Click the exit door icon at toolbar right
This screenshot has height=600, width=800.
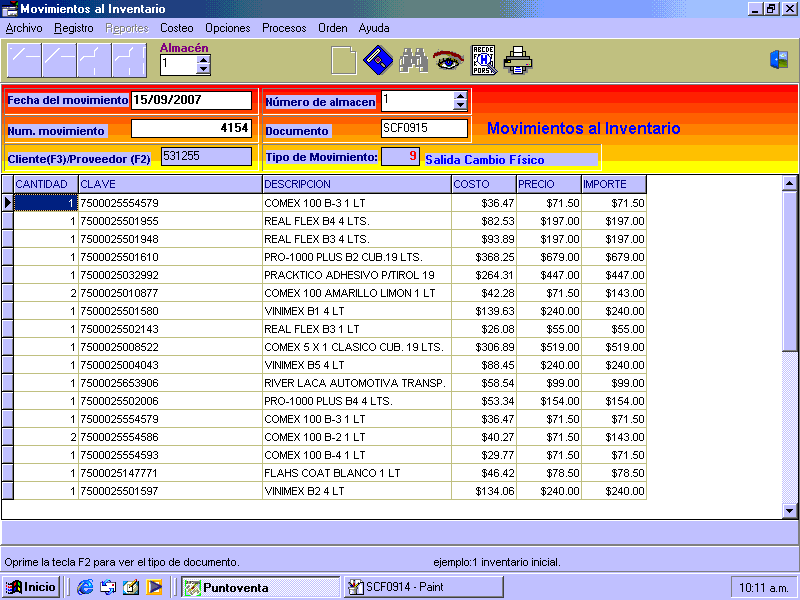click(x=779, y=60)
